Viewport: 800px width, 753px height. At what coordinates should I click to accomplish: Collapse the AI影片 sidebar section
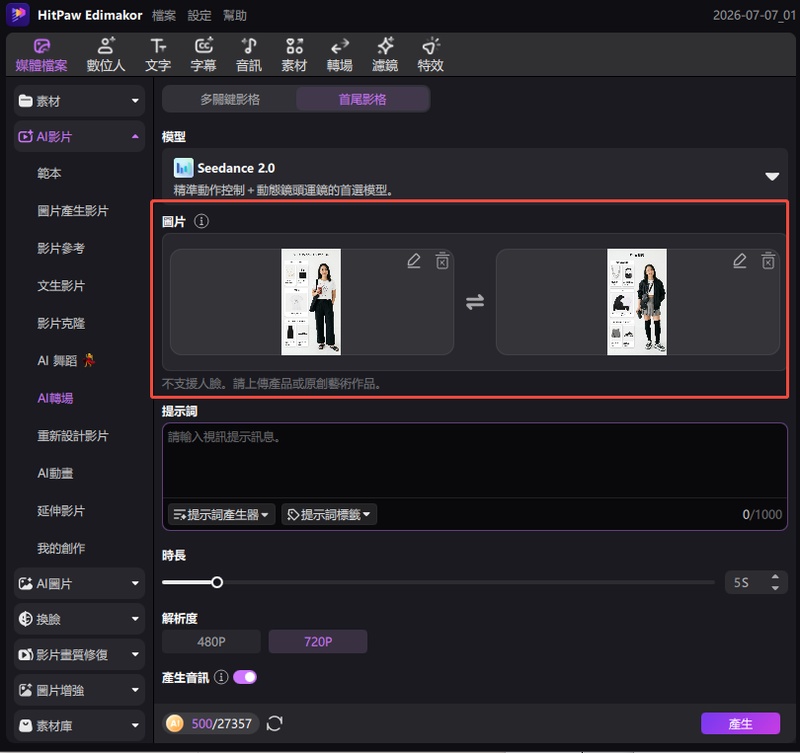[x=79, y=137]
